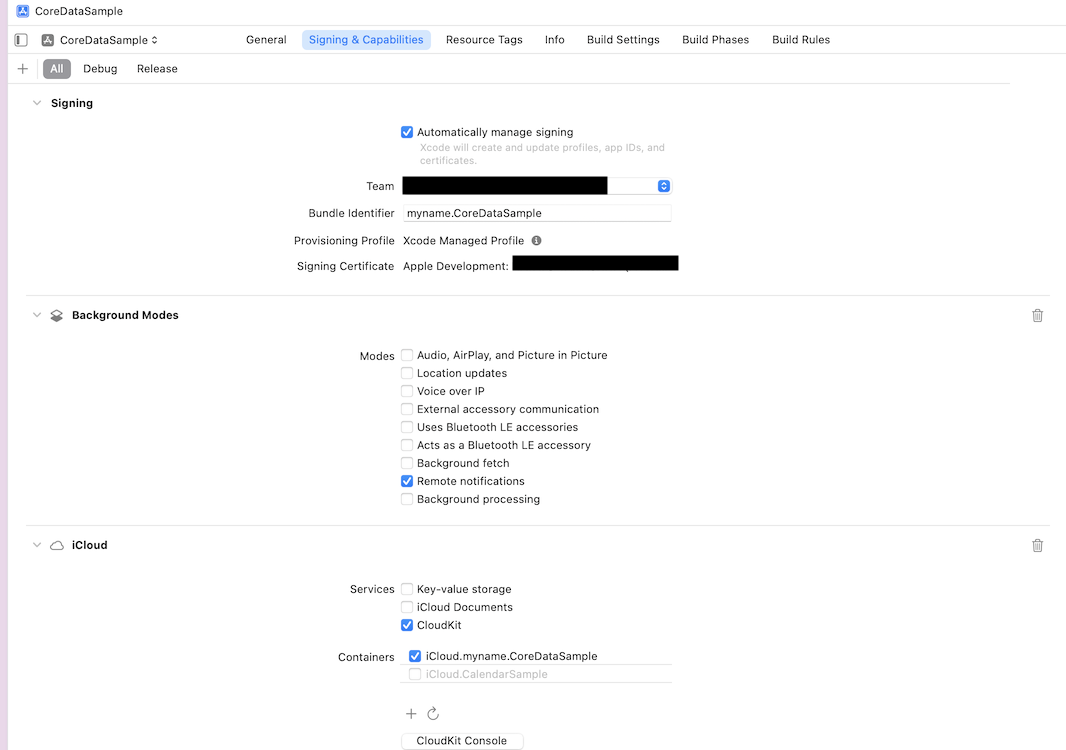Refresh the iCloud containers list
The width and height of the screenshot is (1066, 750).
point(433,714)
